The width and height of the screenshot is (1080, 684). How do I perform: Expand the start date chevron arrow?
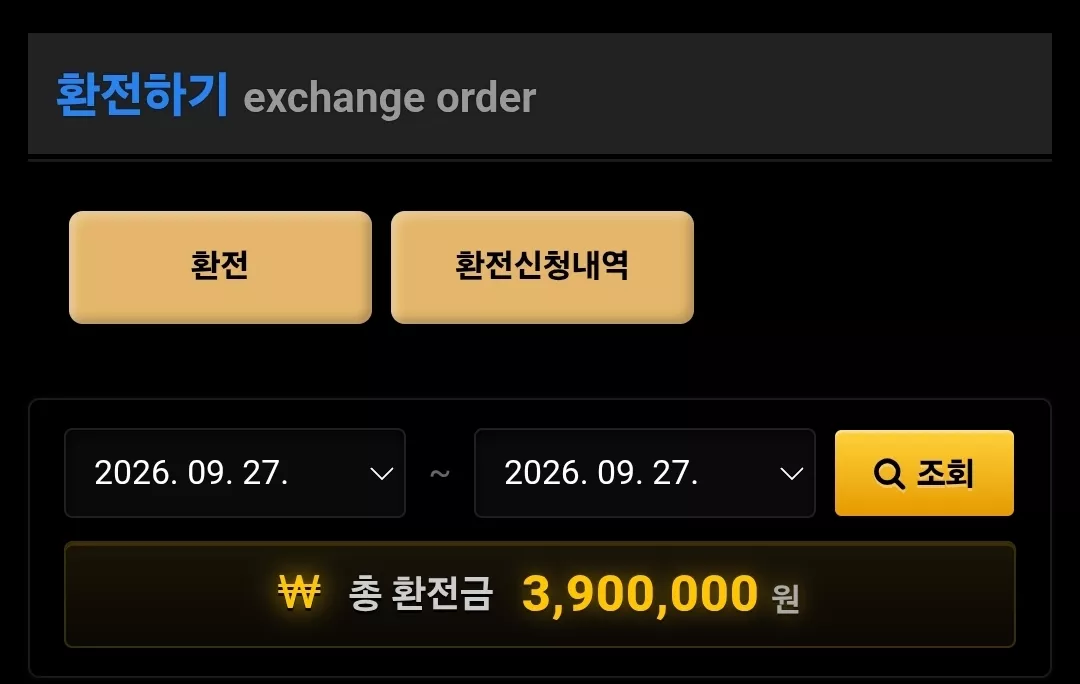click(x=381, y=473)
